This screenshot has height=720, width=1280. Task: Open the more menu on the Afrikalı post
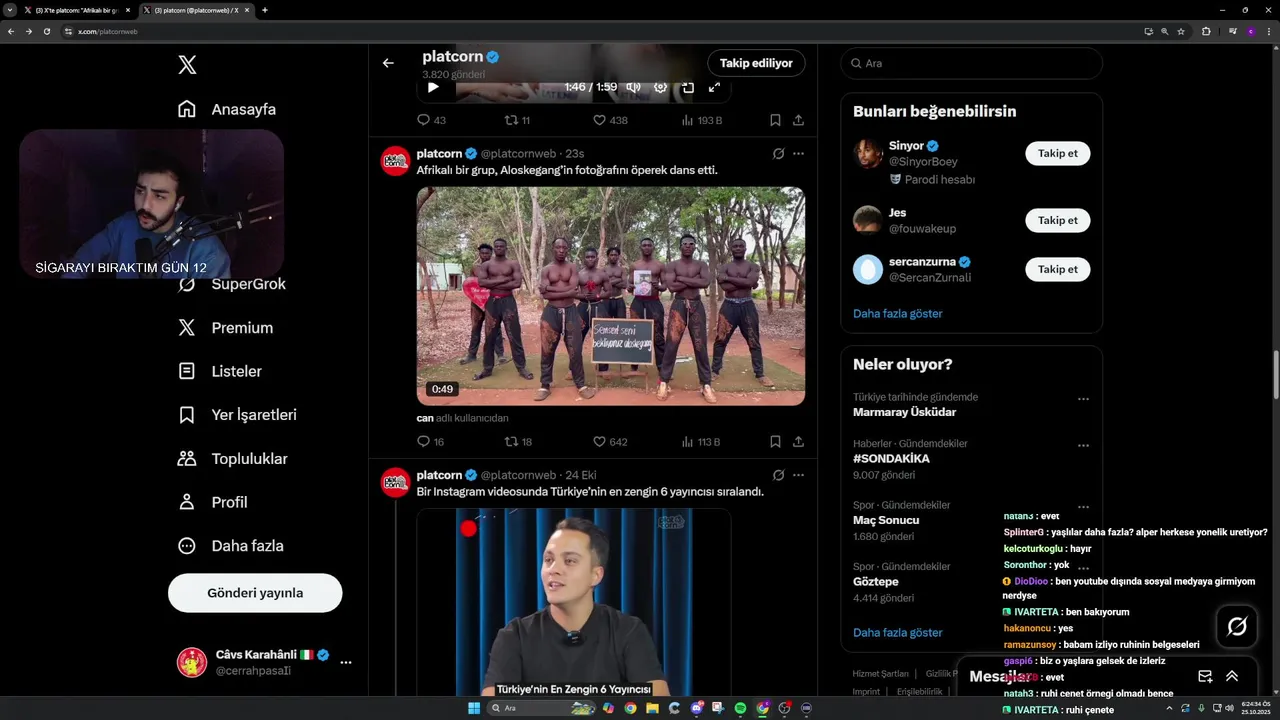point(798,154)
